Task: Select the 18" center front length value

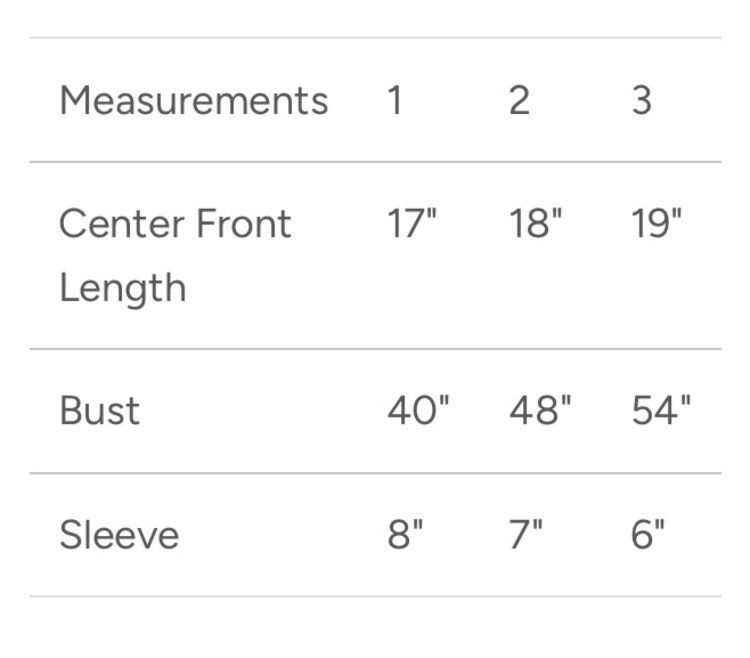Action: pos(536,224)
